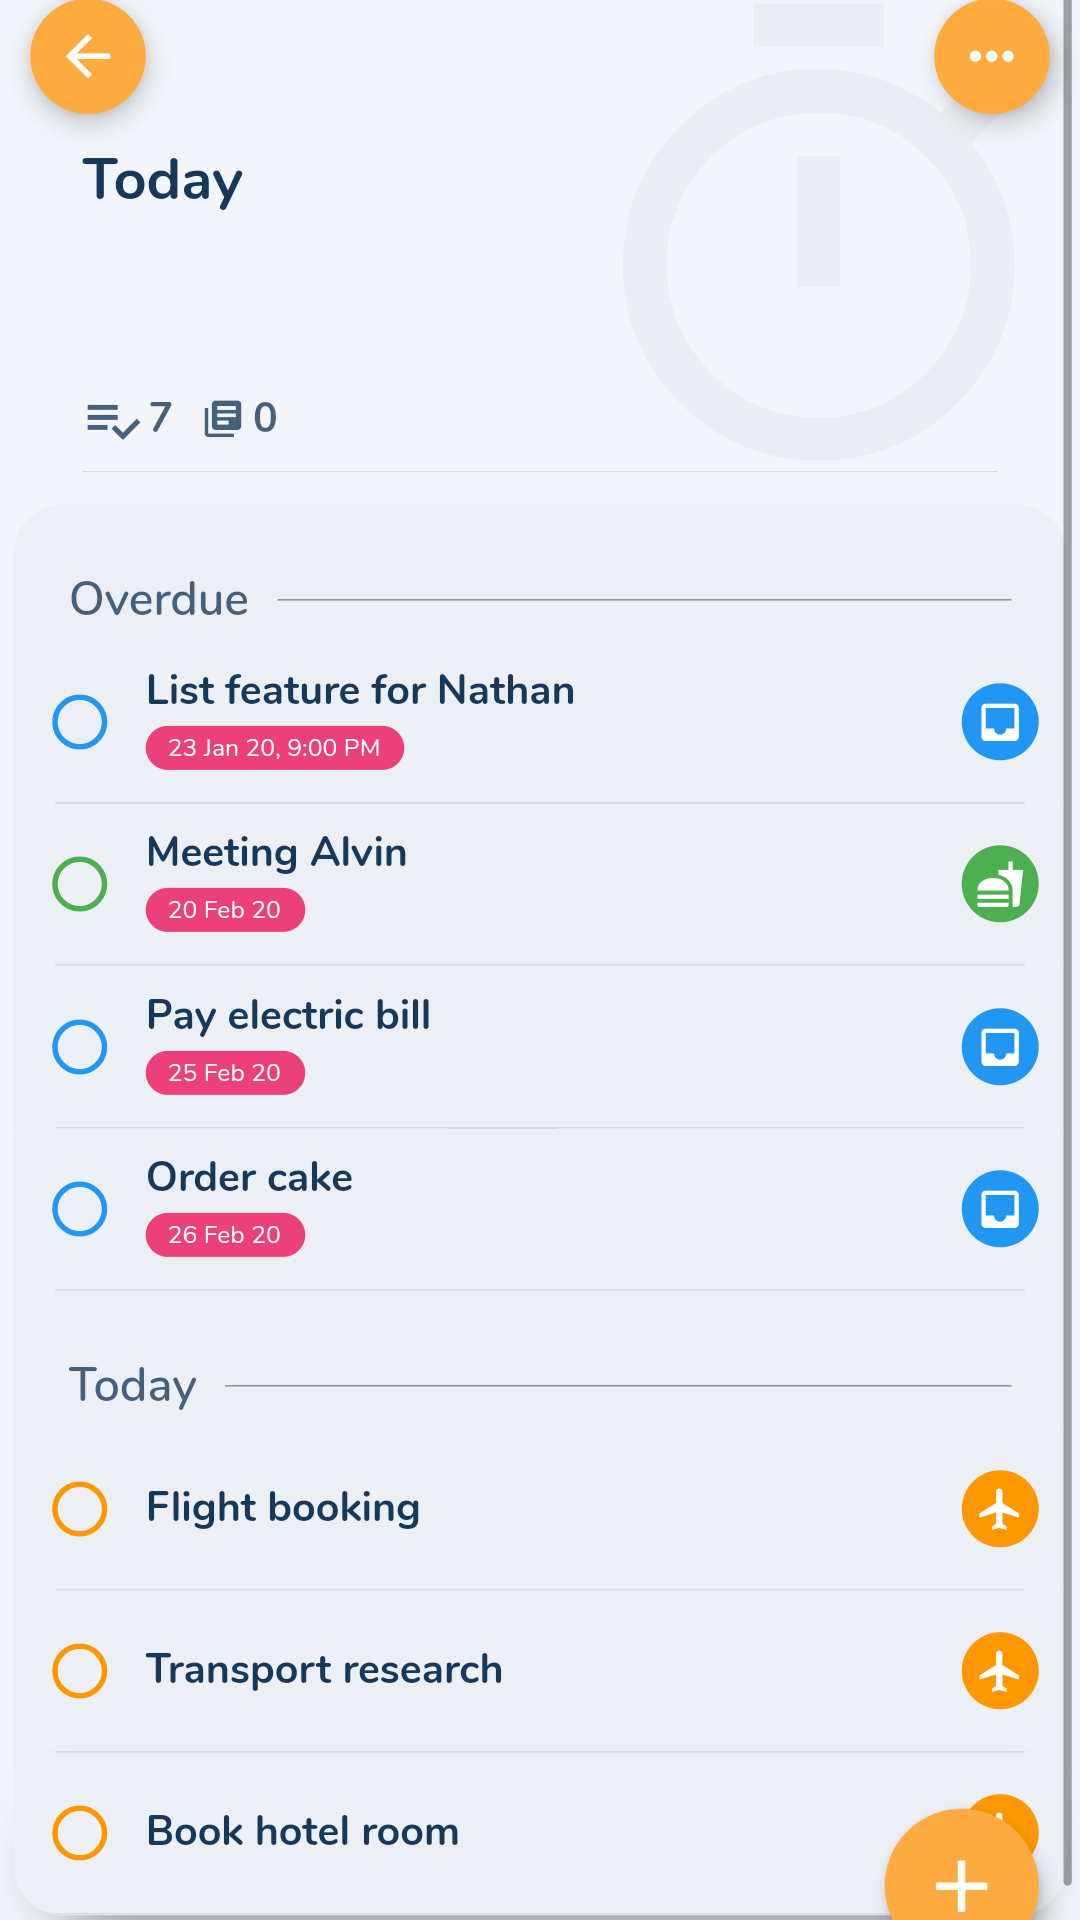Check off List feature for Nathan
Screen dimensions: 1080x1920
tap(80, 722)
